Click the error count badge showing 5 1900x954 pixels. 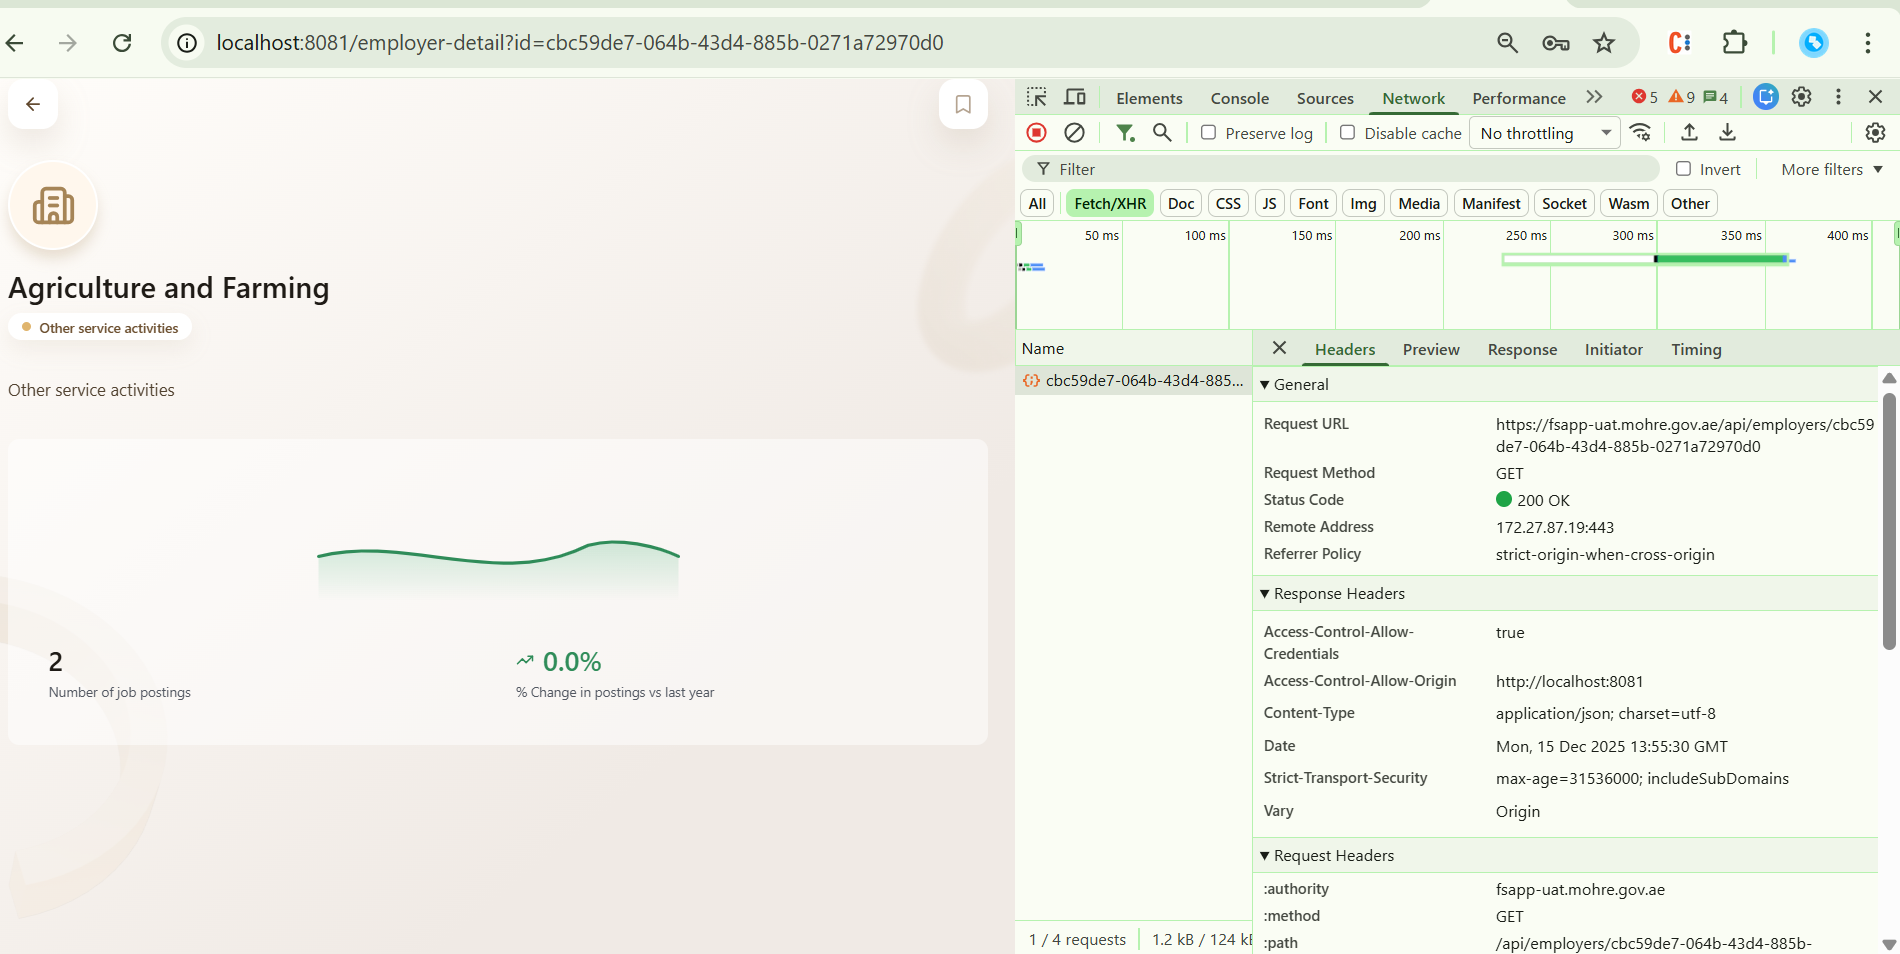click(1644, 97)
